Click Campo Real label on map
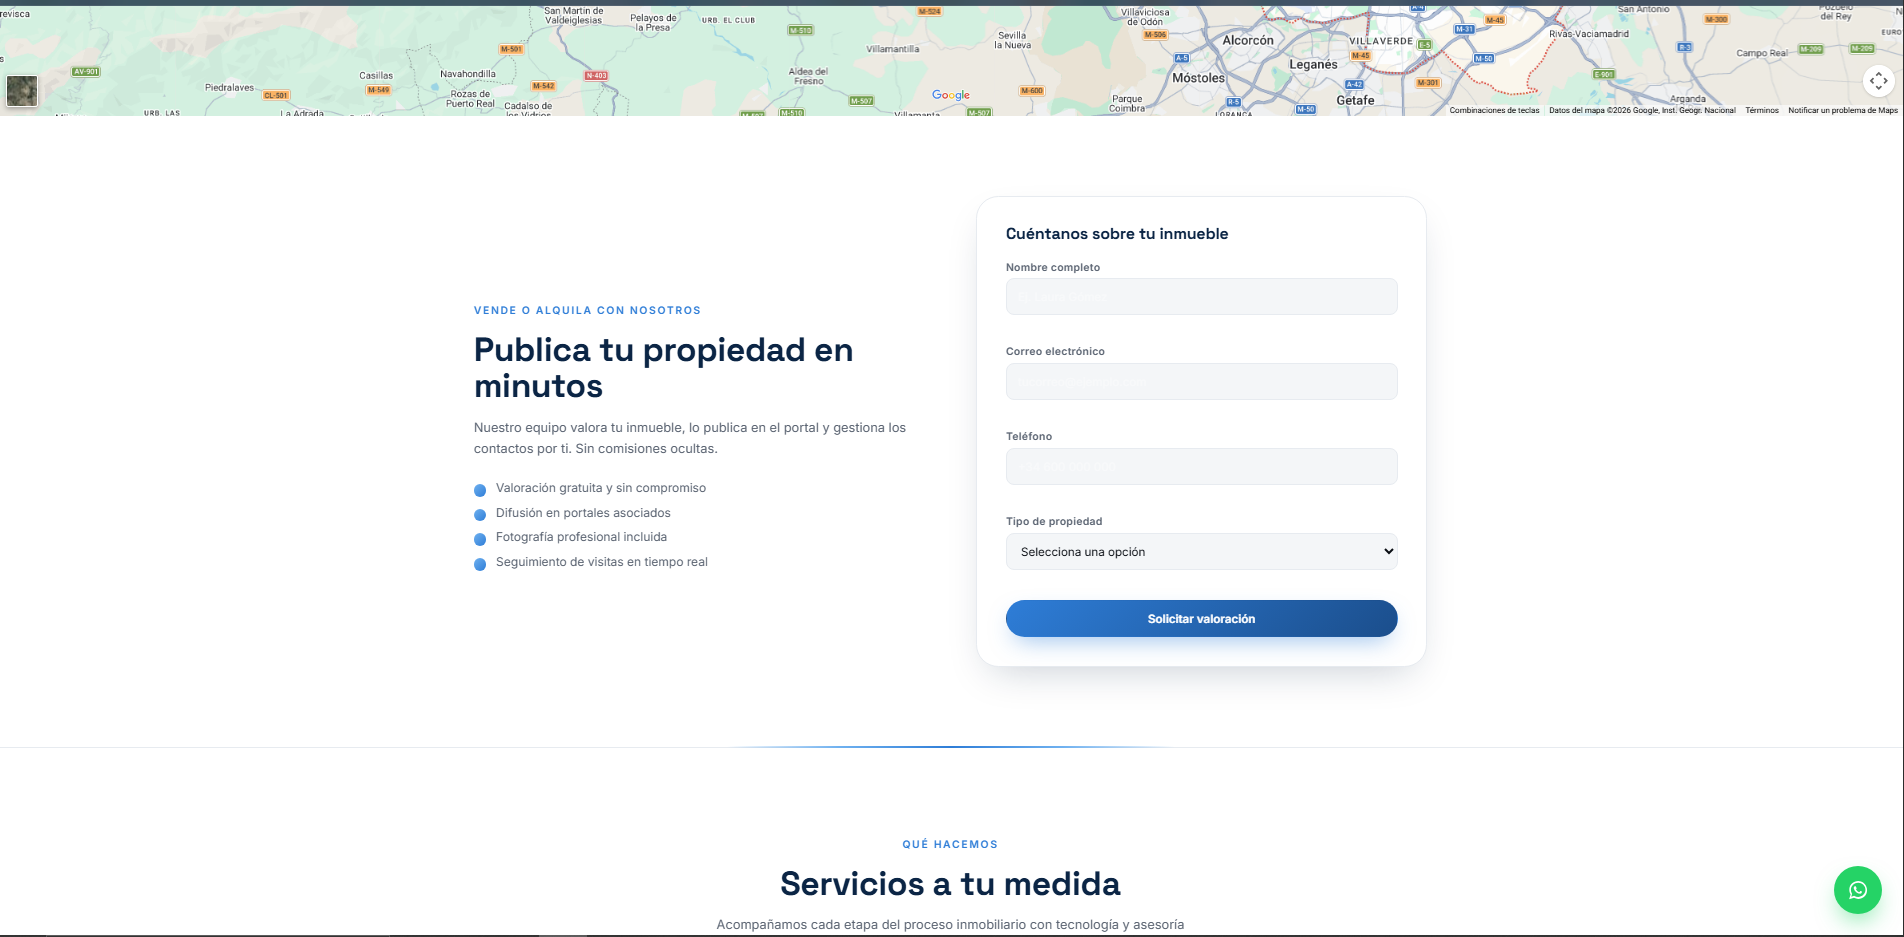This screenshot has height=937, width=1904. (x=1762, y=53)
